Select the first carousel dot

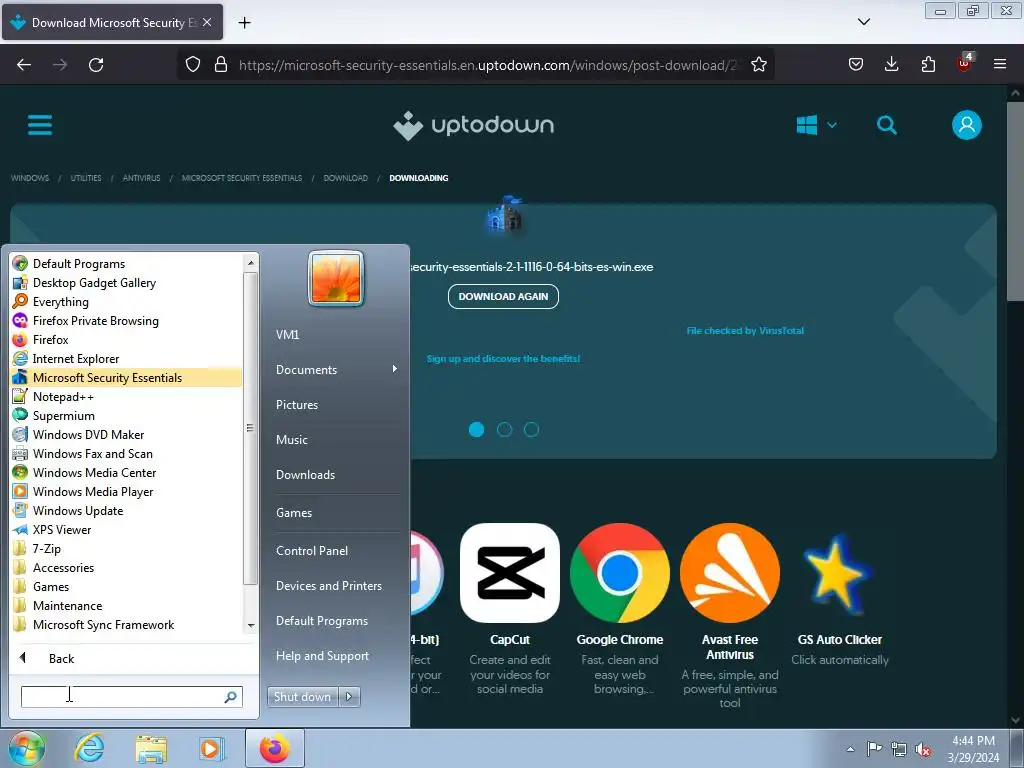tap(477, 429)
